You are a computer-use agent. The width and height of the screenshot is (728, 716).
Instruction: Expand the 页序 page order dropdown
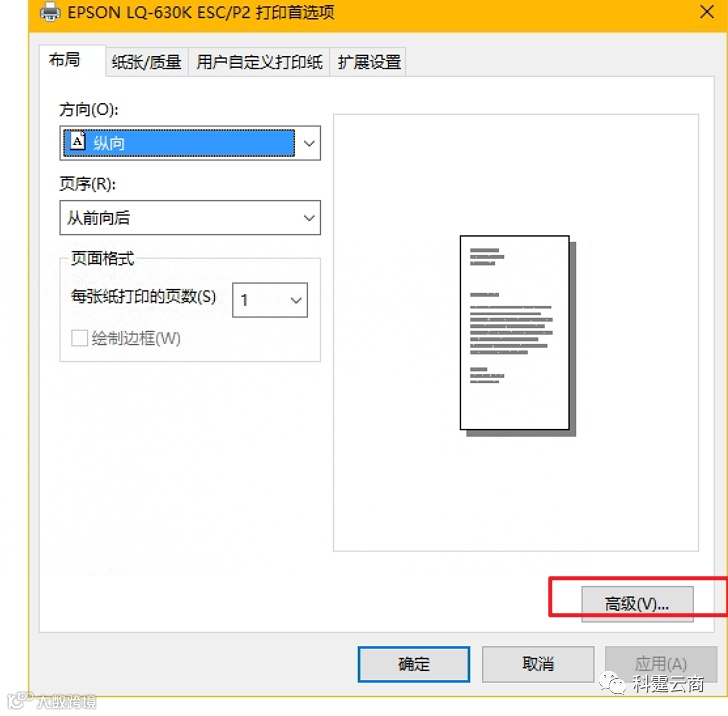click(x=190, y=218)
